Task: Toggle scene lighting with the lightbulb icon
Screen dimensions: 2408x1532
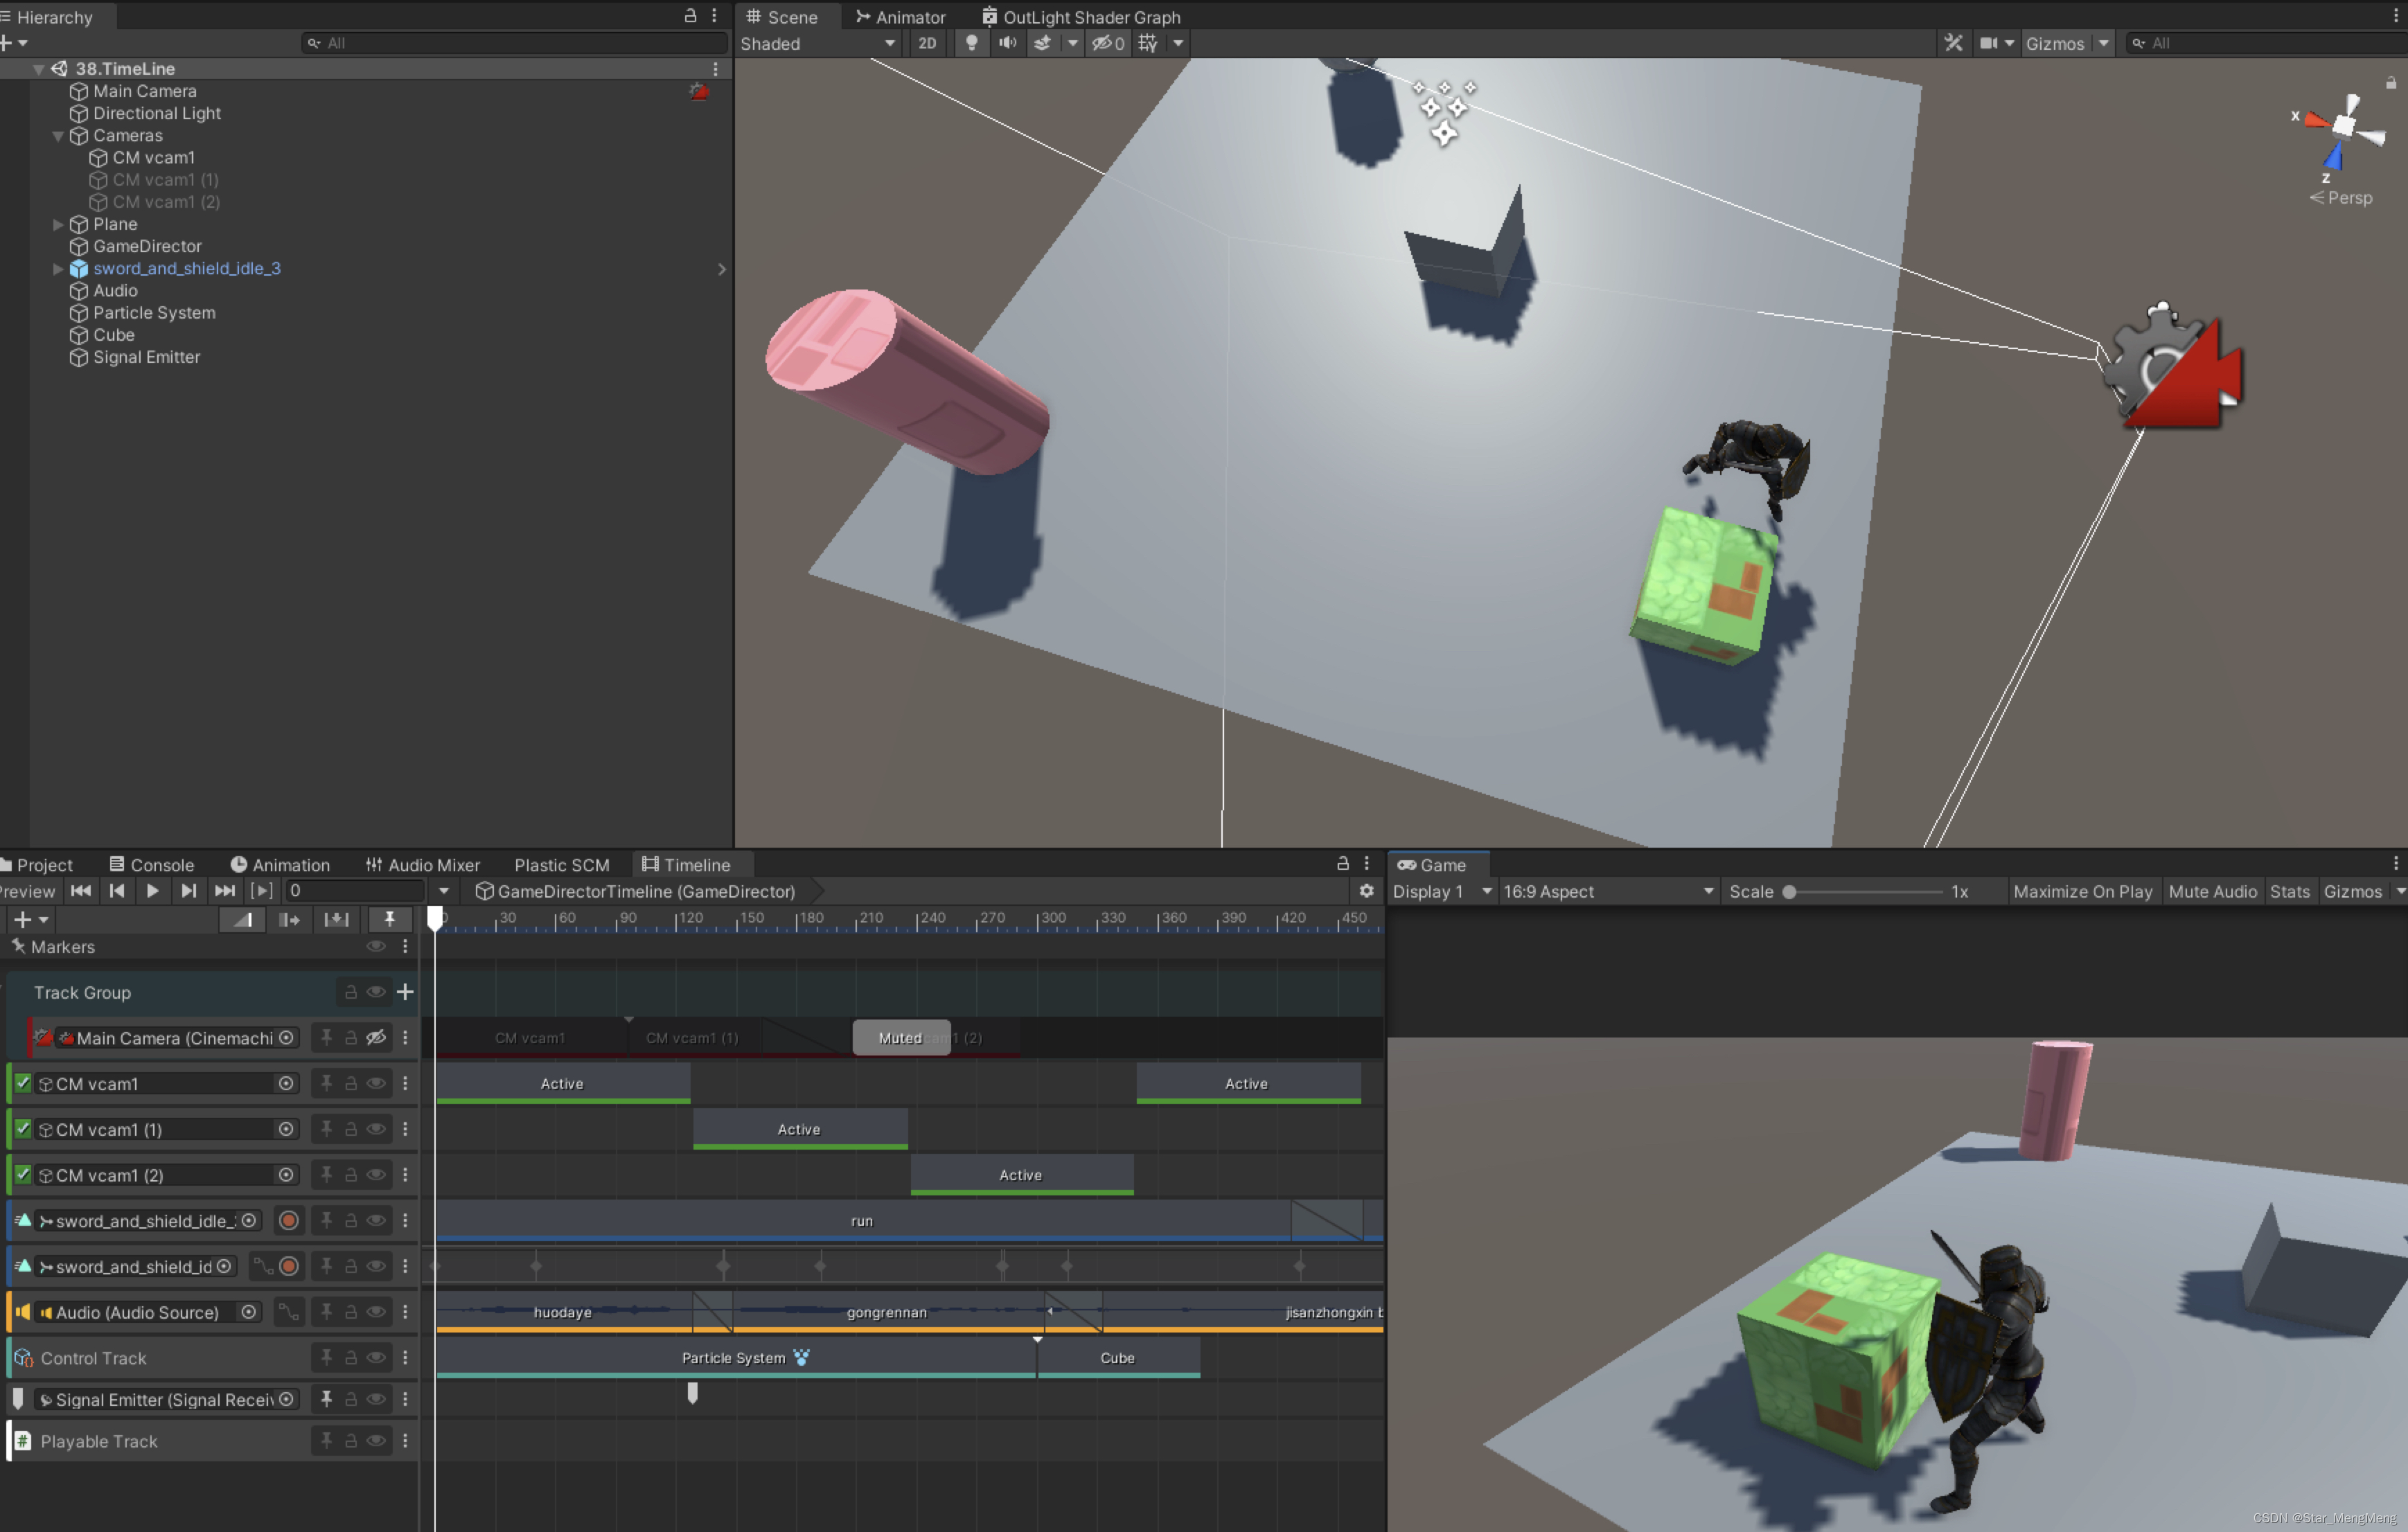Action: tap(970, 43)
